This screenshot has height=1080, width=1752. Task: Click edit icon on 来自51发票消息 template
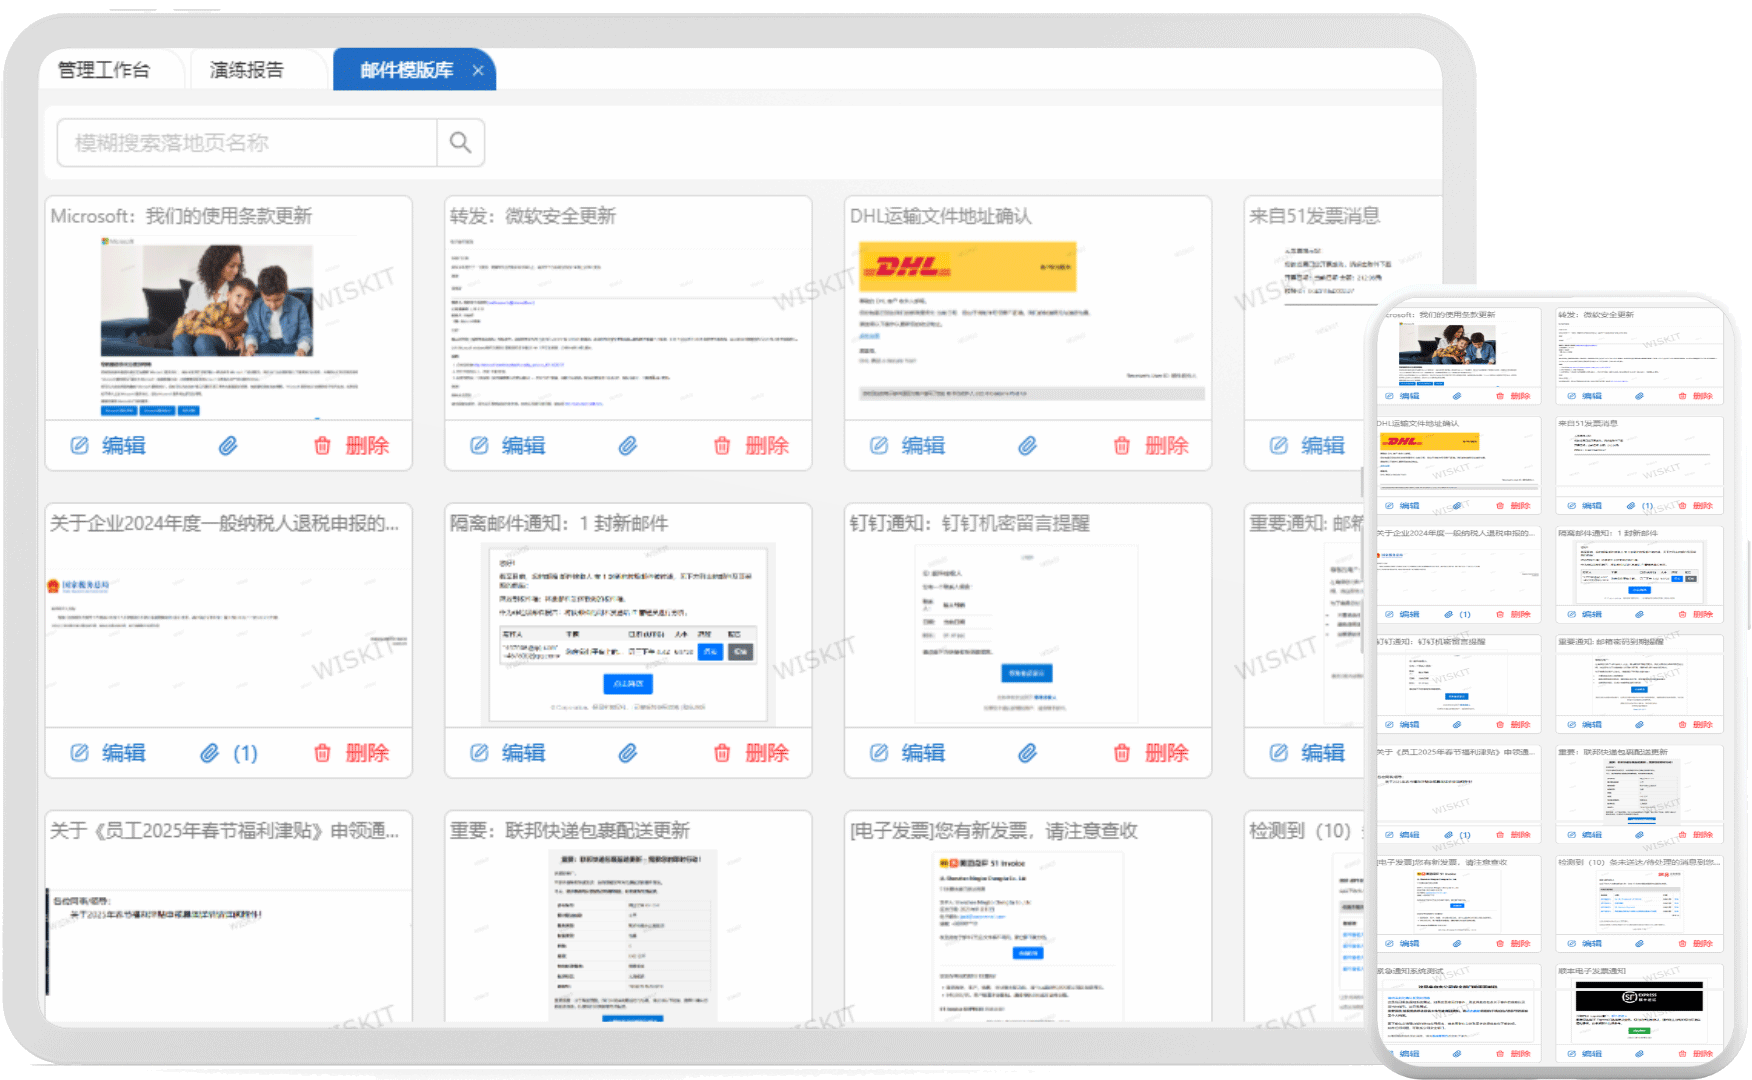coord(1279,446)
